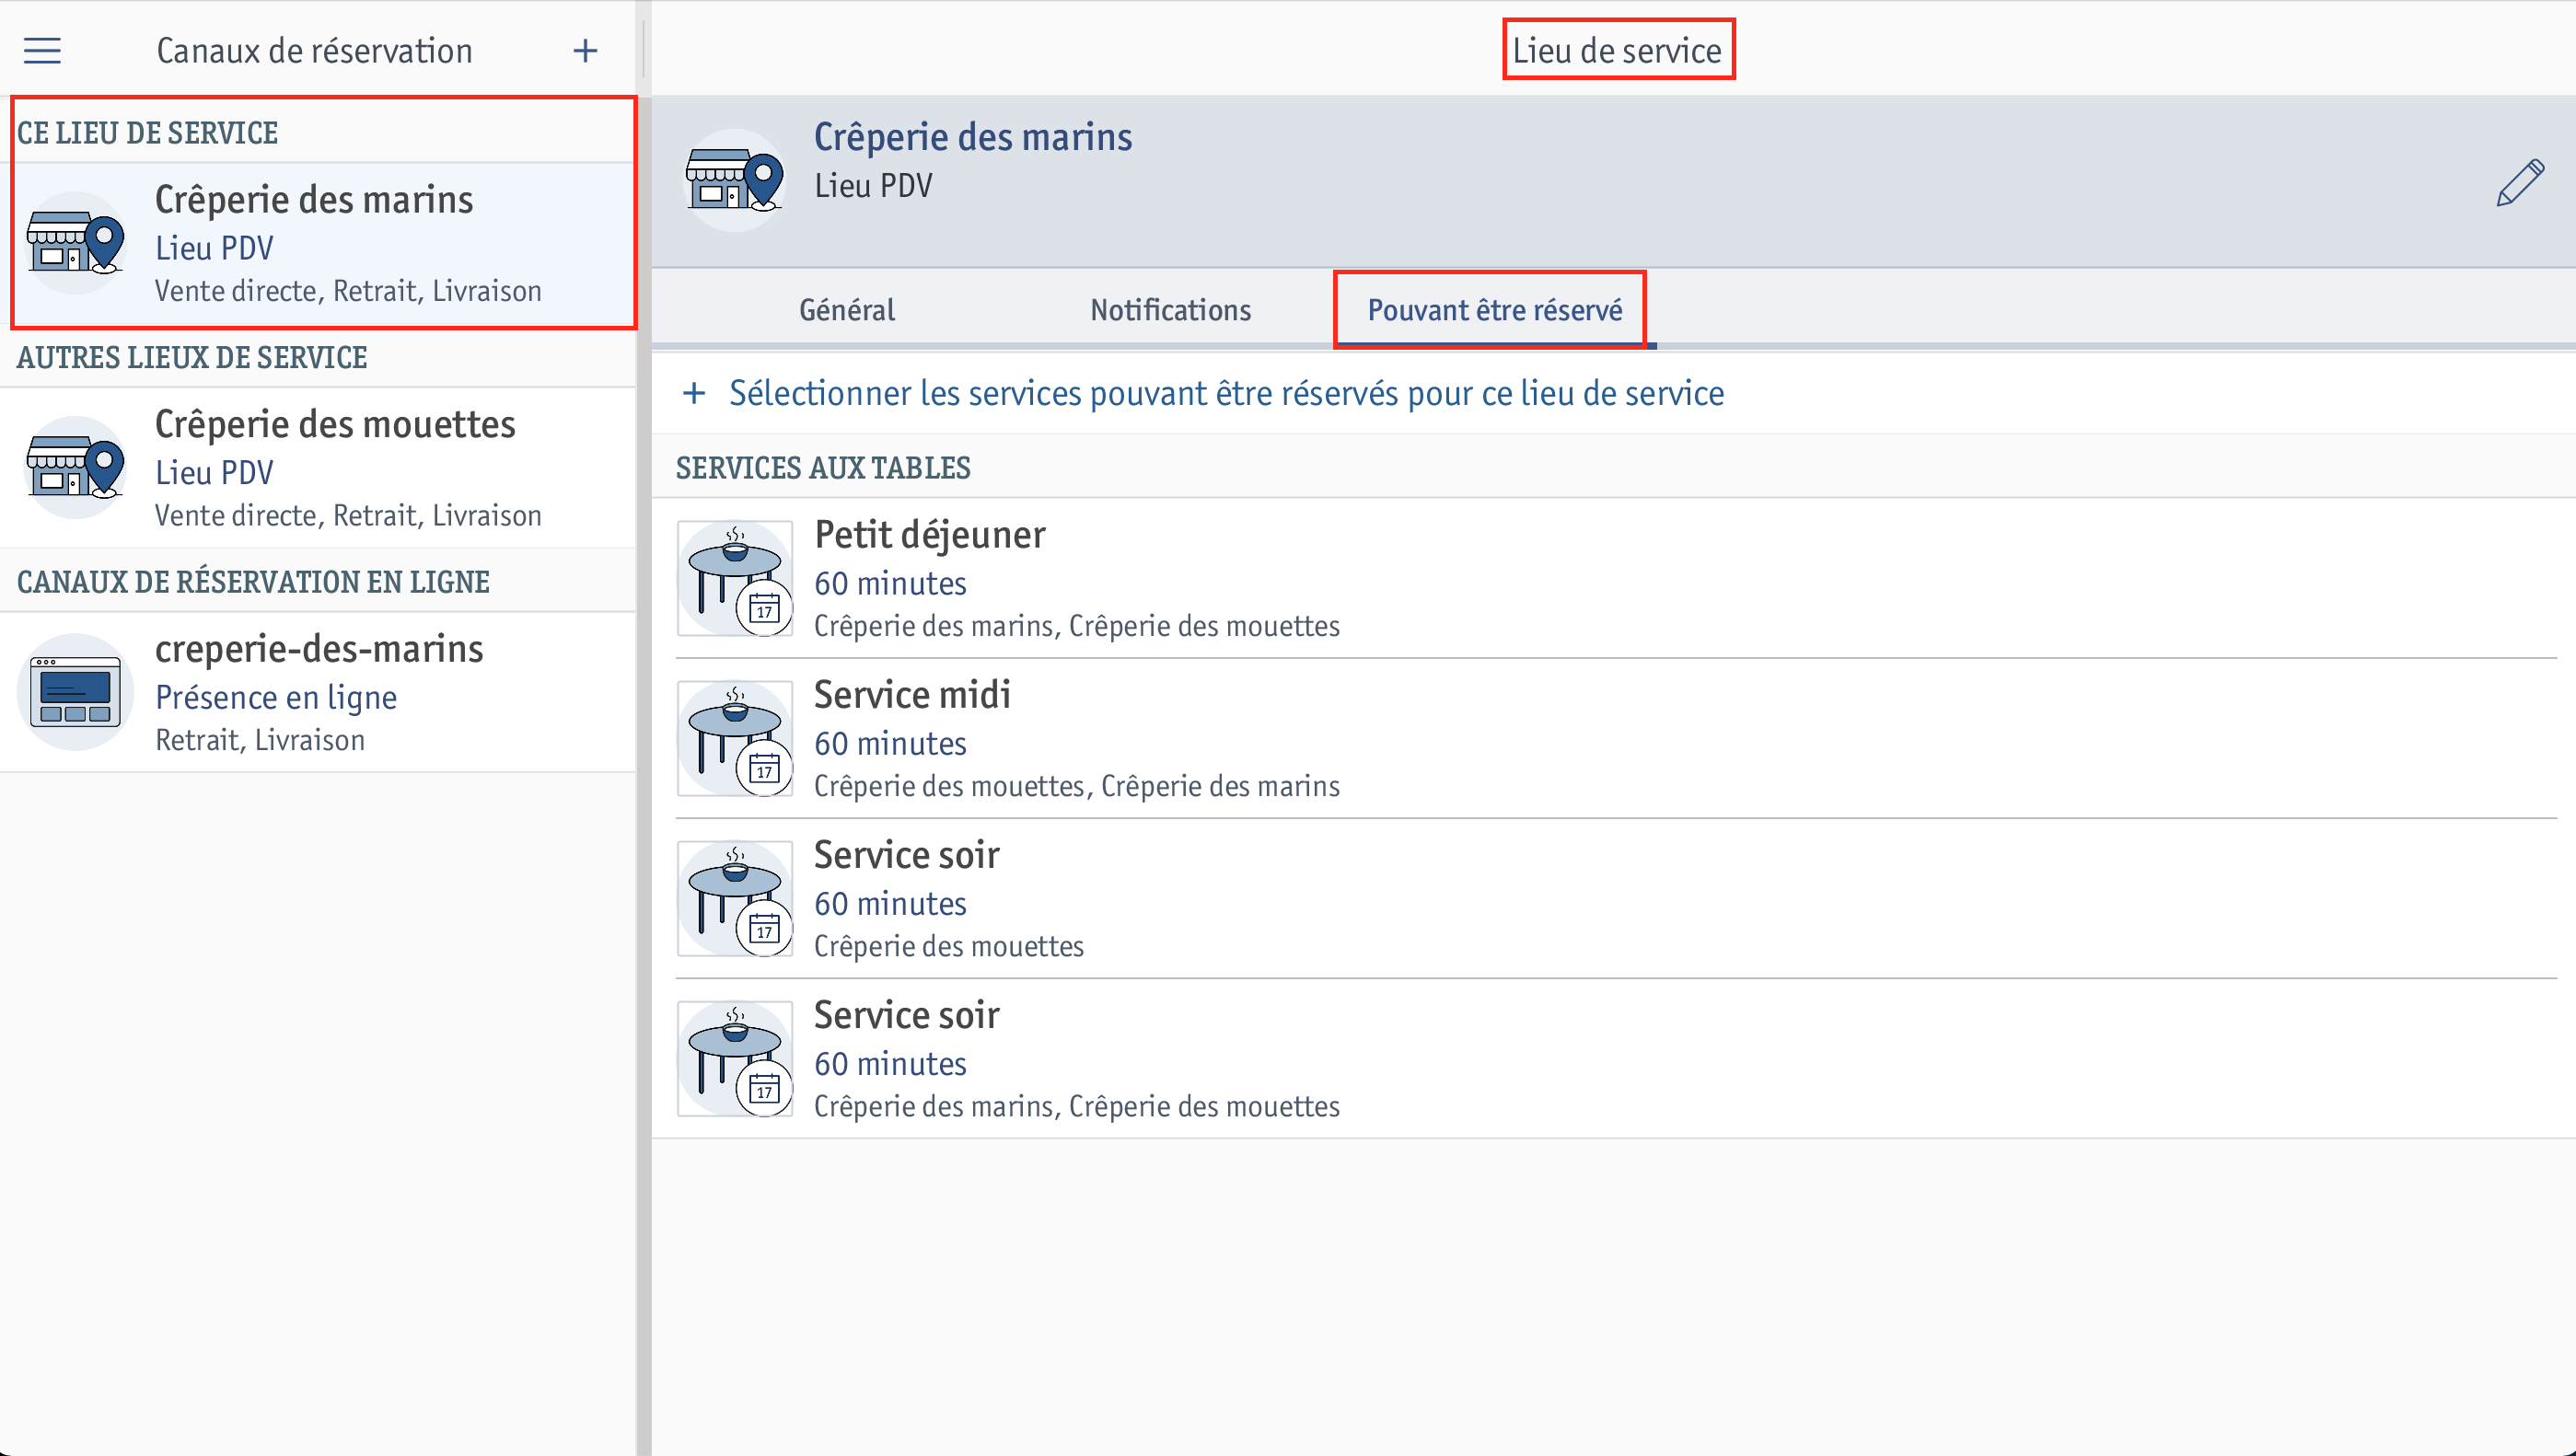Open the hamburger menu
2576x1456 pixels.
[x=42, y=50]
